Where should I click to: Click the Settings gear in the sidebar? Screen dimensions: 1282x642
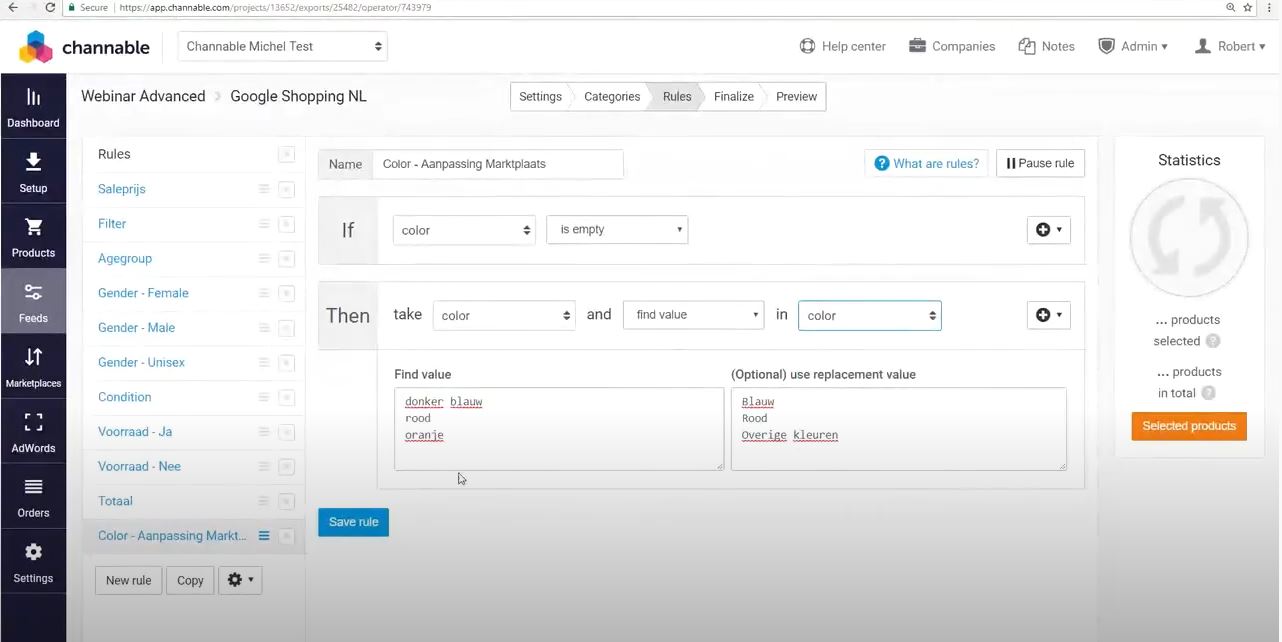(33, 562)
